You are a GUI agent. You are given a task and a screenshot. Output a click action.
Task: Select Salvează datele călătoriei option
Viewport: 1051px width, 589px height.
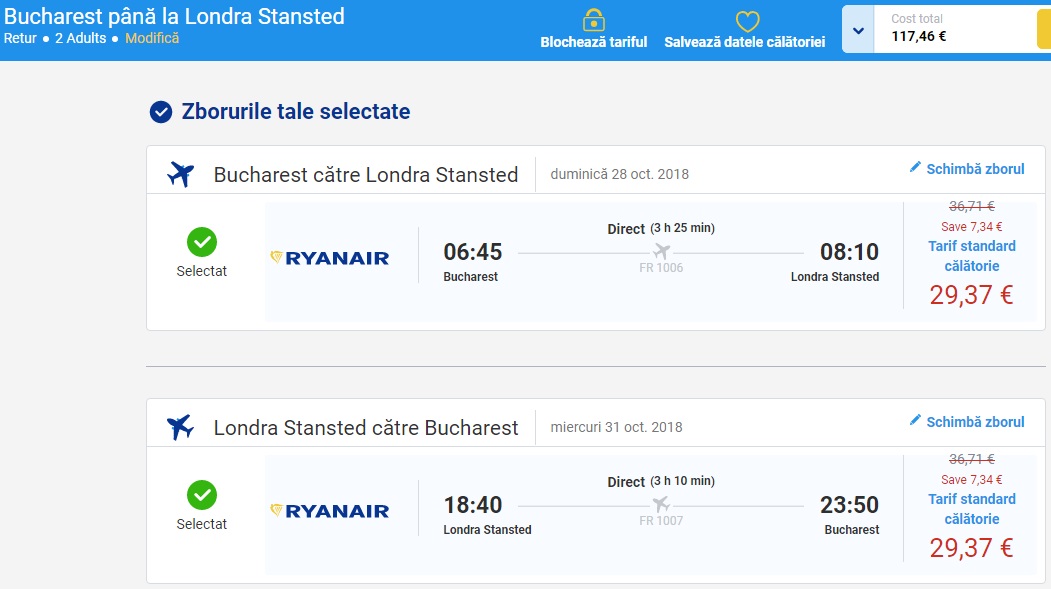pos(745,42)
